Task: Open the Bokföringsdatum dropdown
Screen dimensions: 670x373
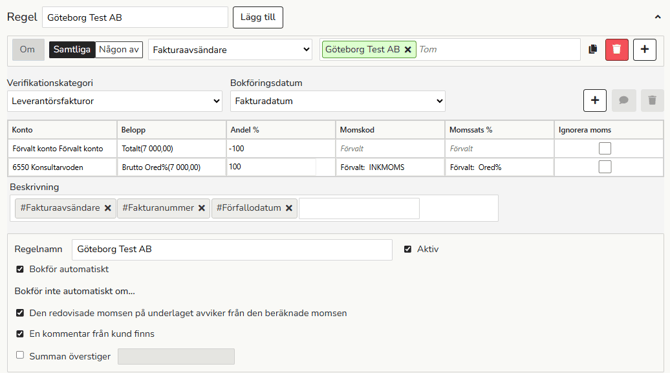Action: point(338,101)
